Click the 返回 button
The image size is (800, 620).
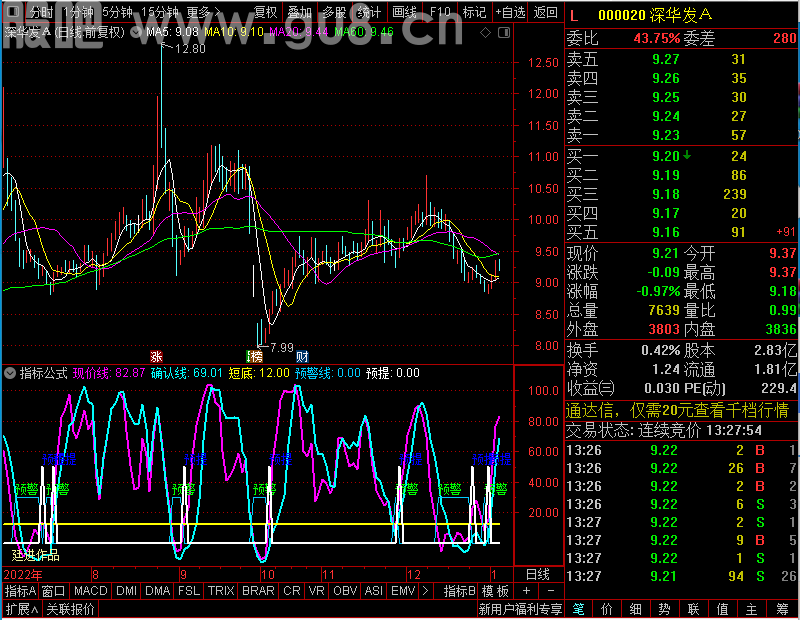point(545,12)
